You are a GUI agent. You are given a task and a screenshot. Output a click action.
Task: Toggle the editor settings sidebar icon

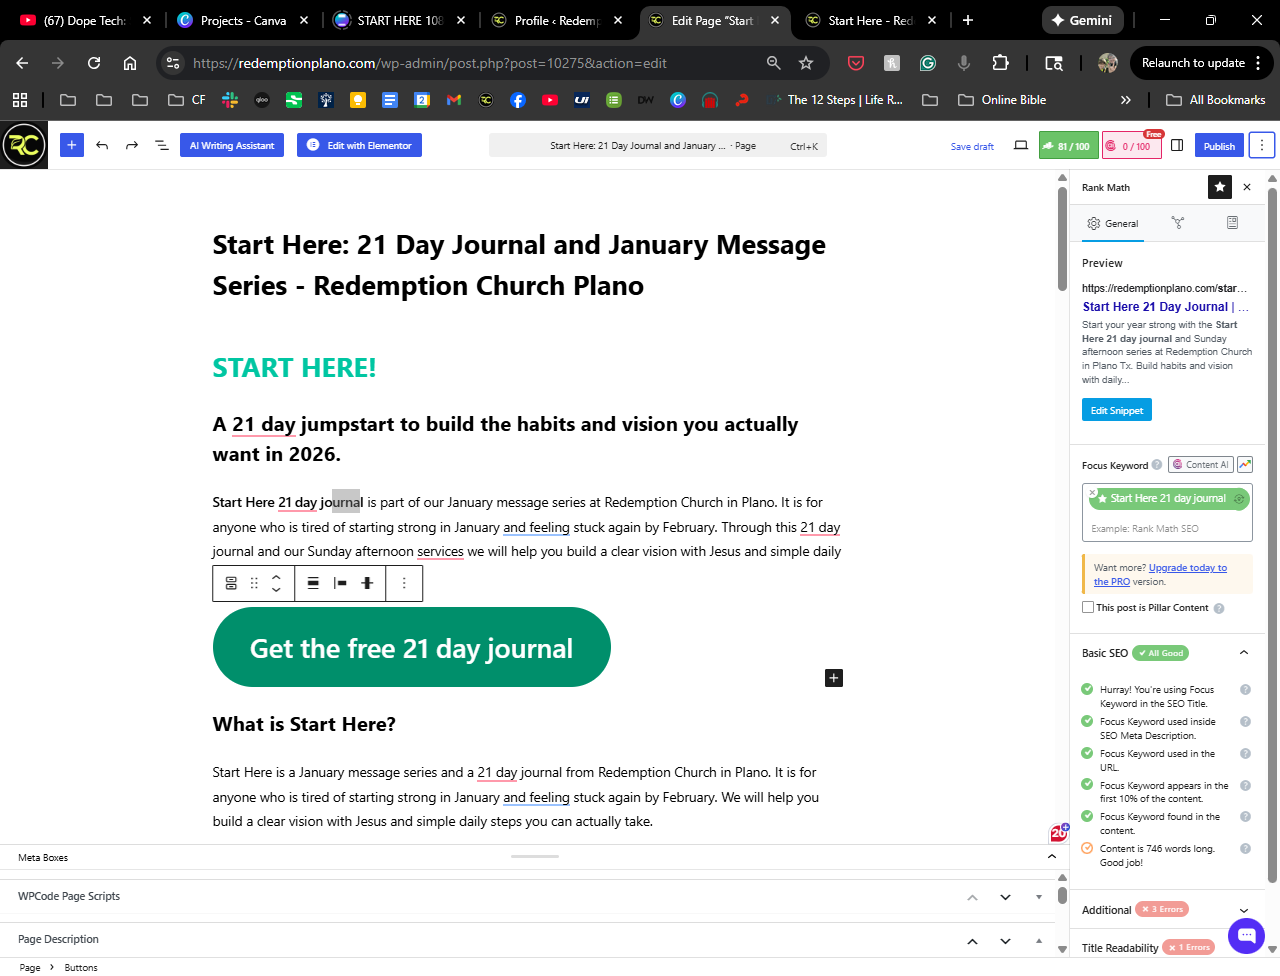coord(1177,145)
